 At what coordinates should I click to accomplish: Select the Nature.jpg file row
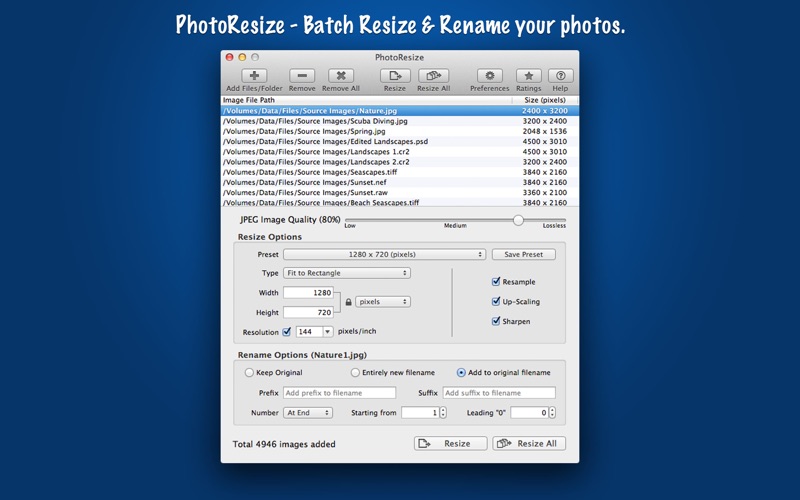[400, 111]
